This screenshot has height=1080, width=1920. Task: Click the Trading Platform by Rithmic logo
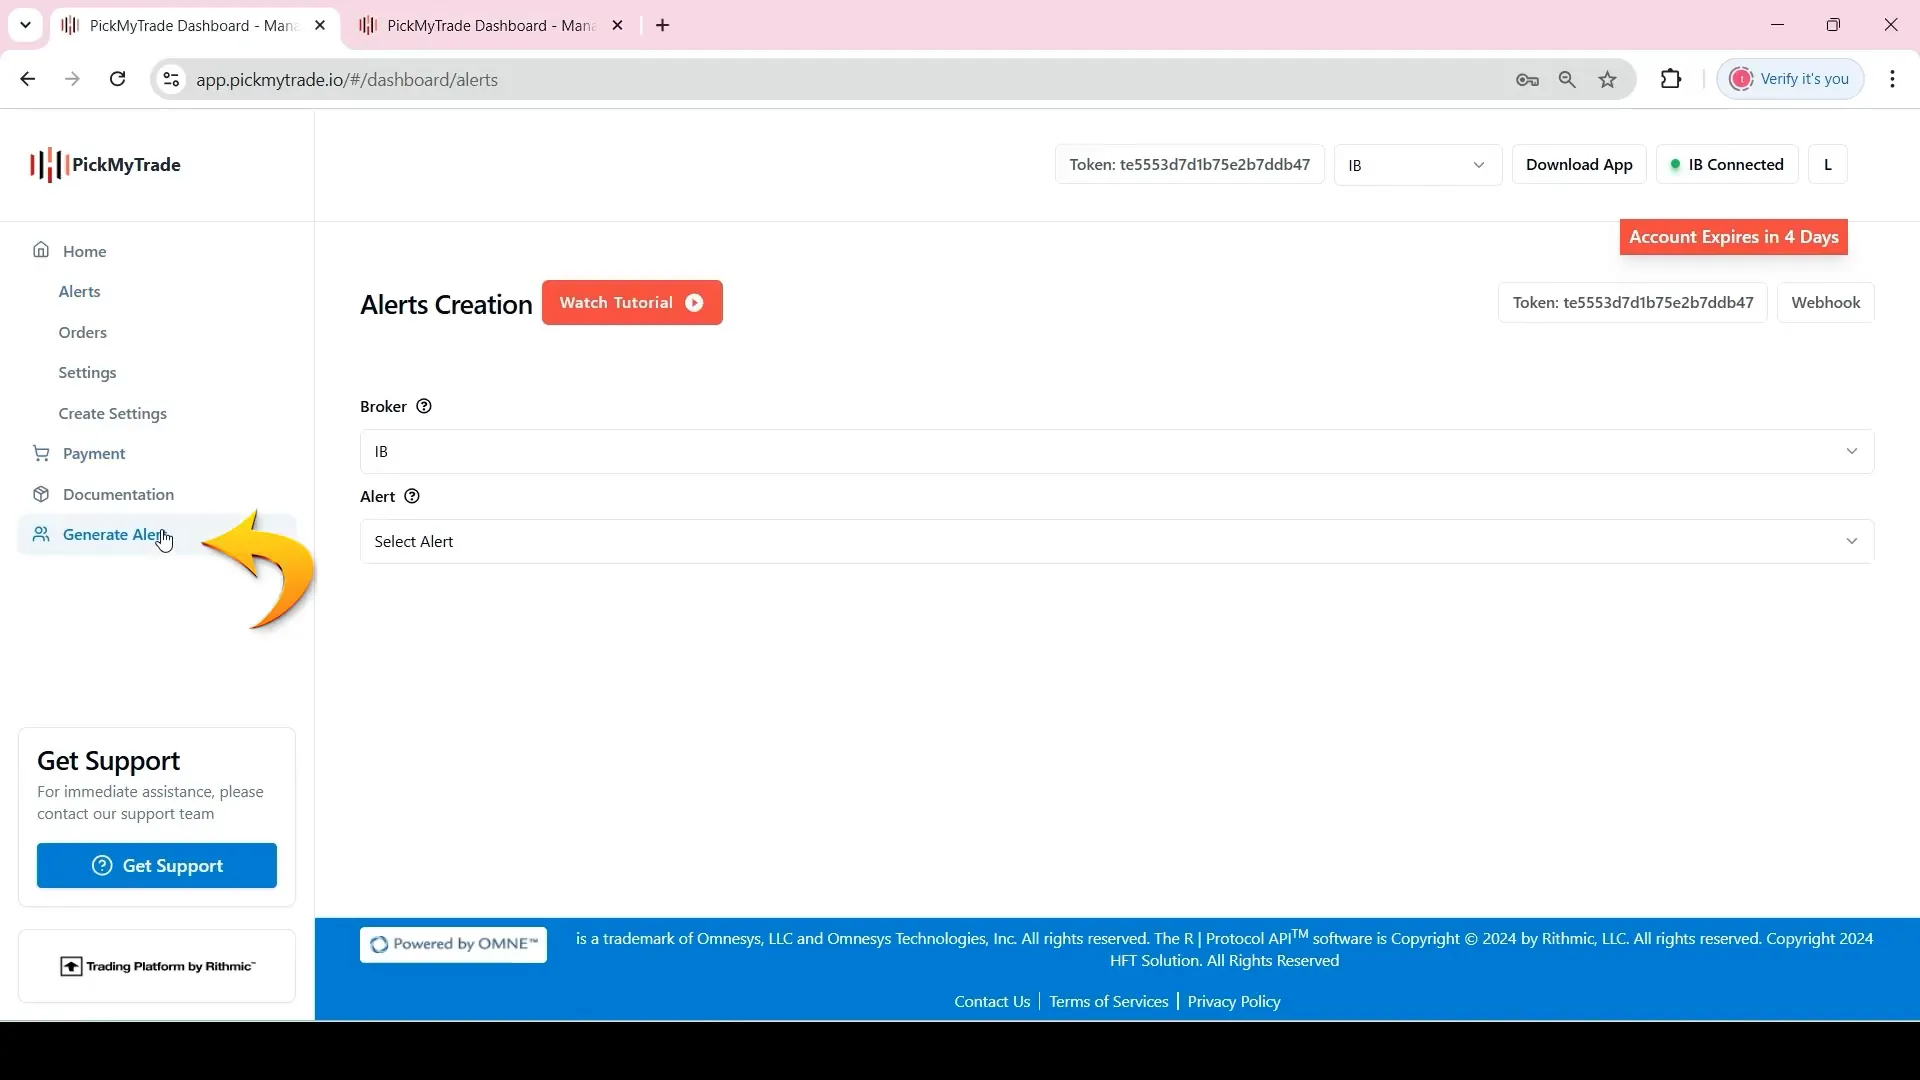click(x=157, y=966)
